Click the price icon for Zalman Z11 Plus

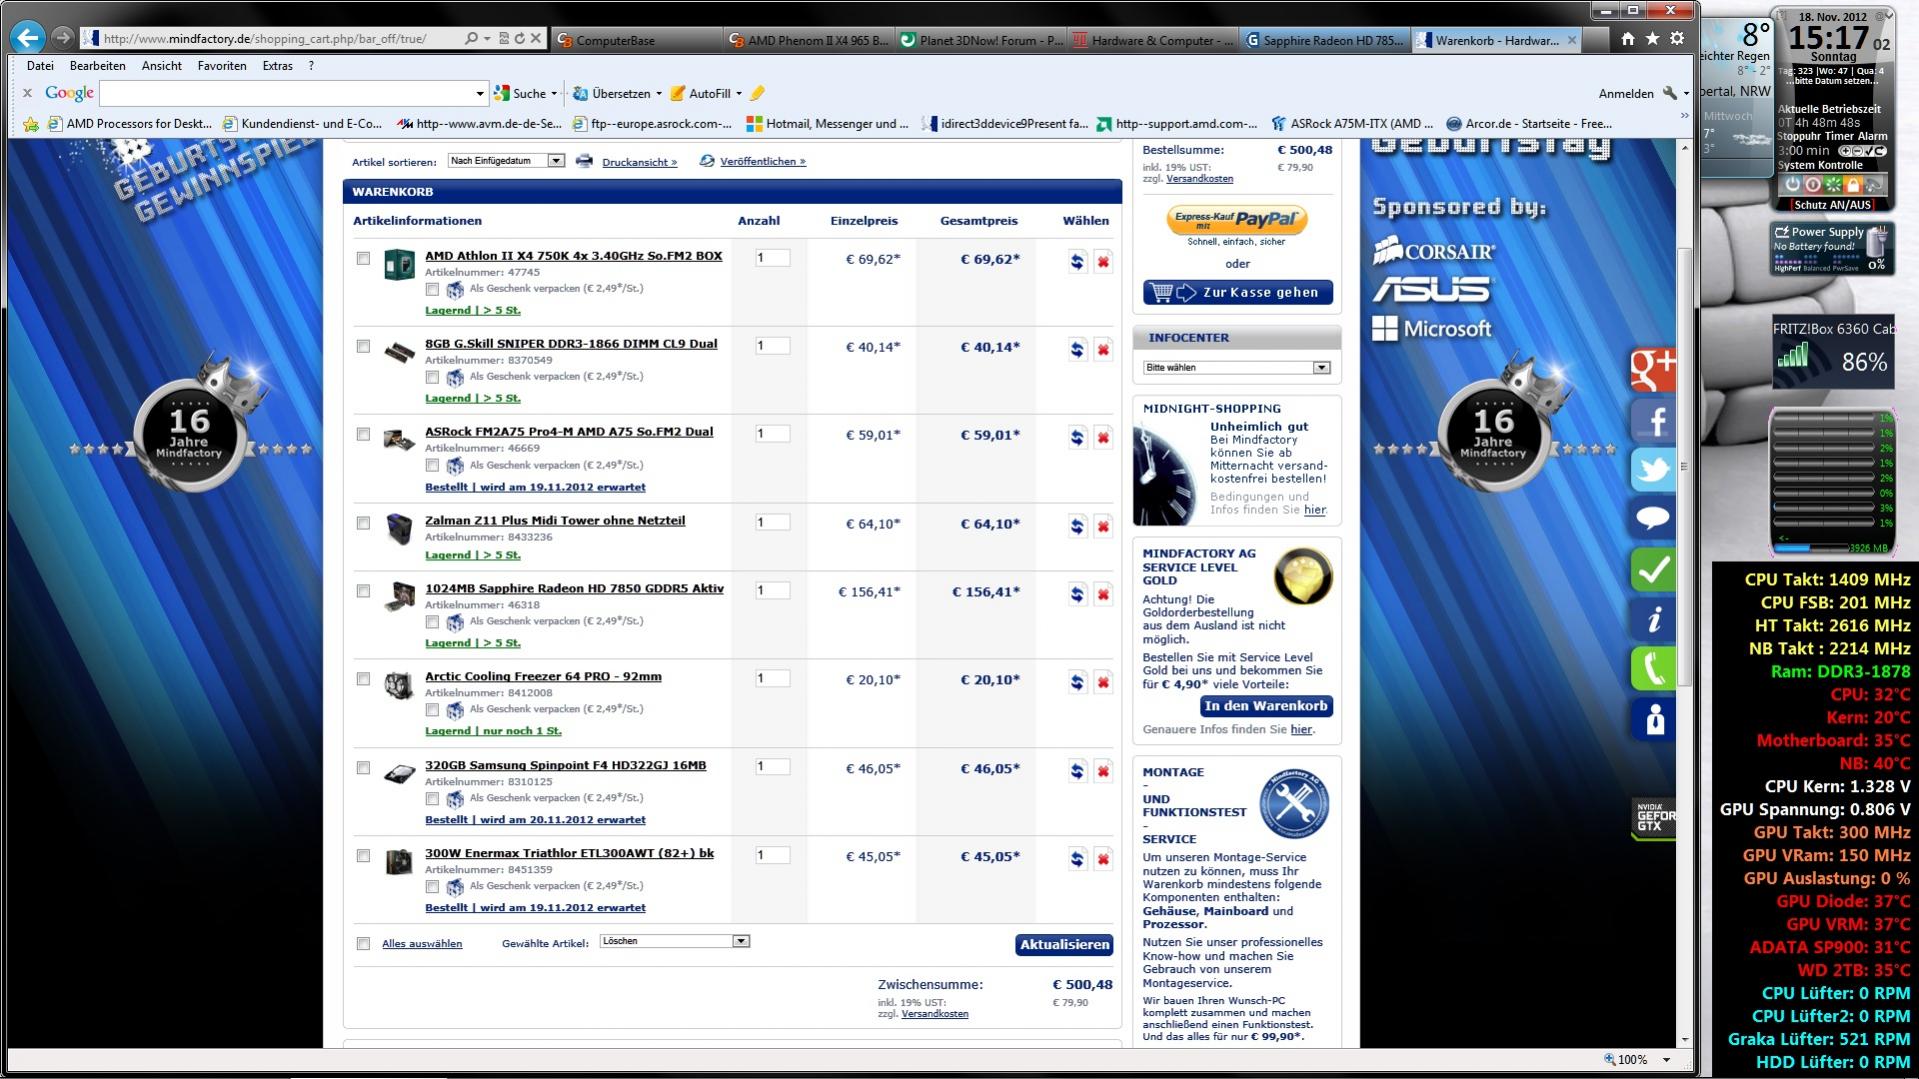pos(1077,527)
